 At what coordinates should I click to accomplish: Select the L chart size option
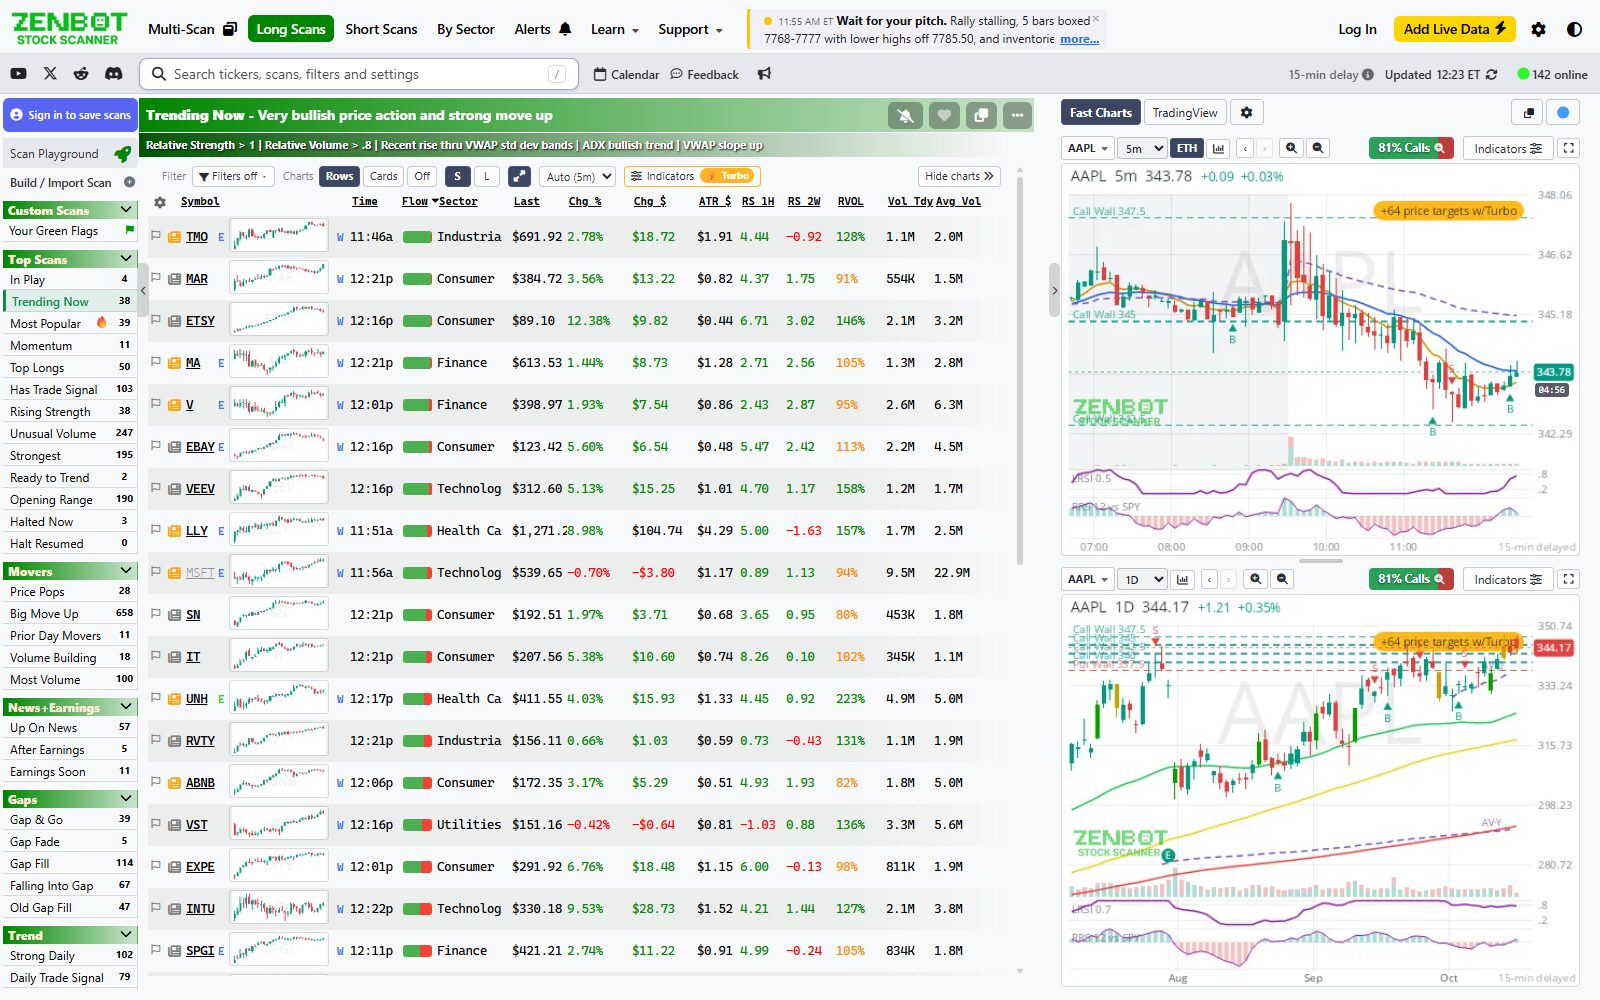[487, 176]
